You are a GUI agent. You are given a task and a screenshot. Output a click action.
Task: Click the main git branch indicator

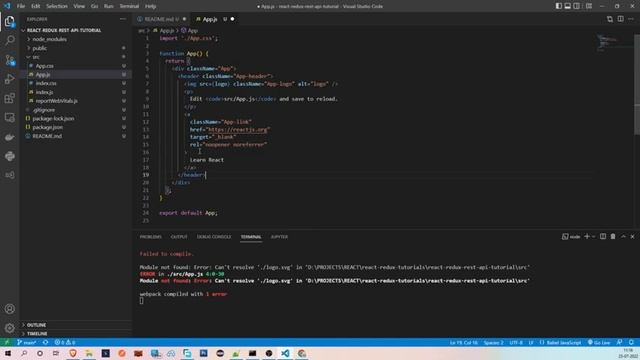[x=27, y=342]
